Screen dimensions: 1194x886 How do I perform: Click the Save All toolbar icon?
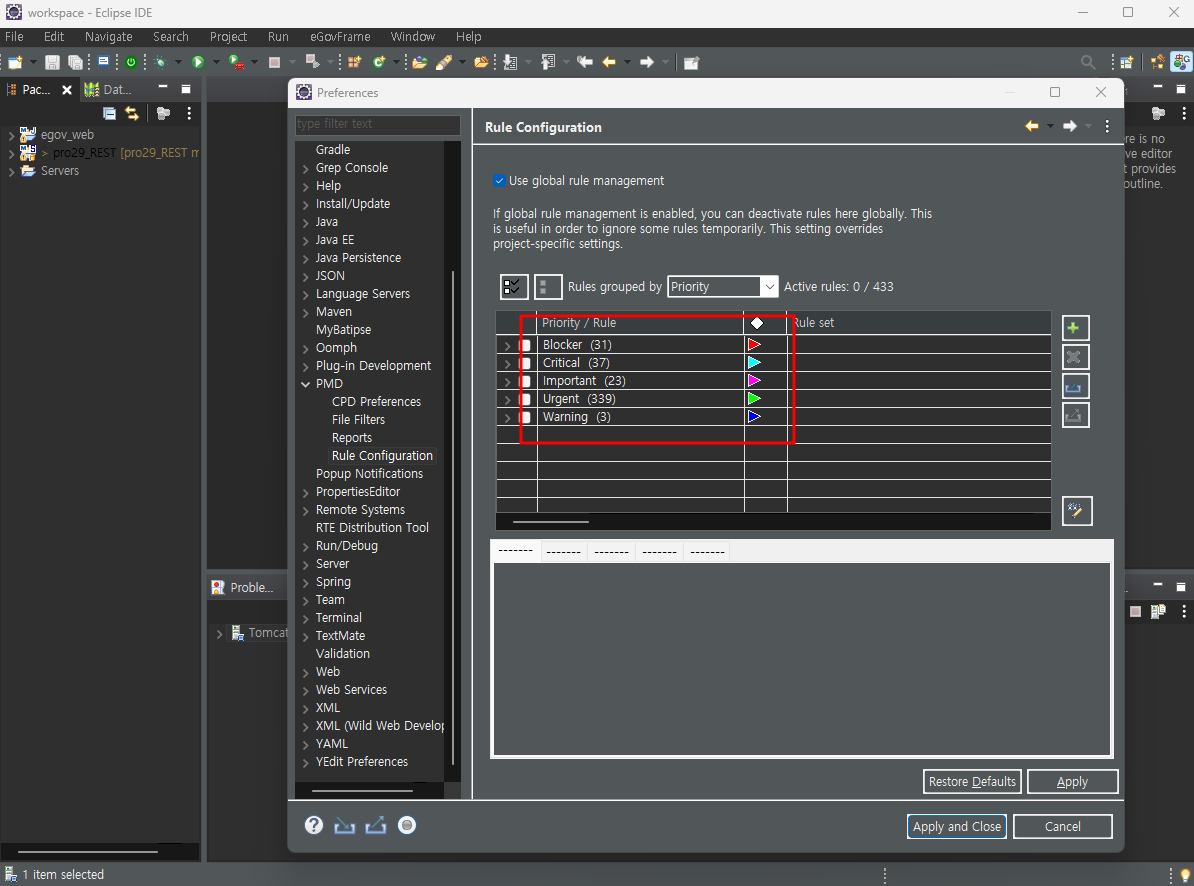pyautogui.click(x=75, y=62)
